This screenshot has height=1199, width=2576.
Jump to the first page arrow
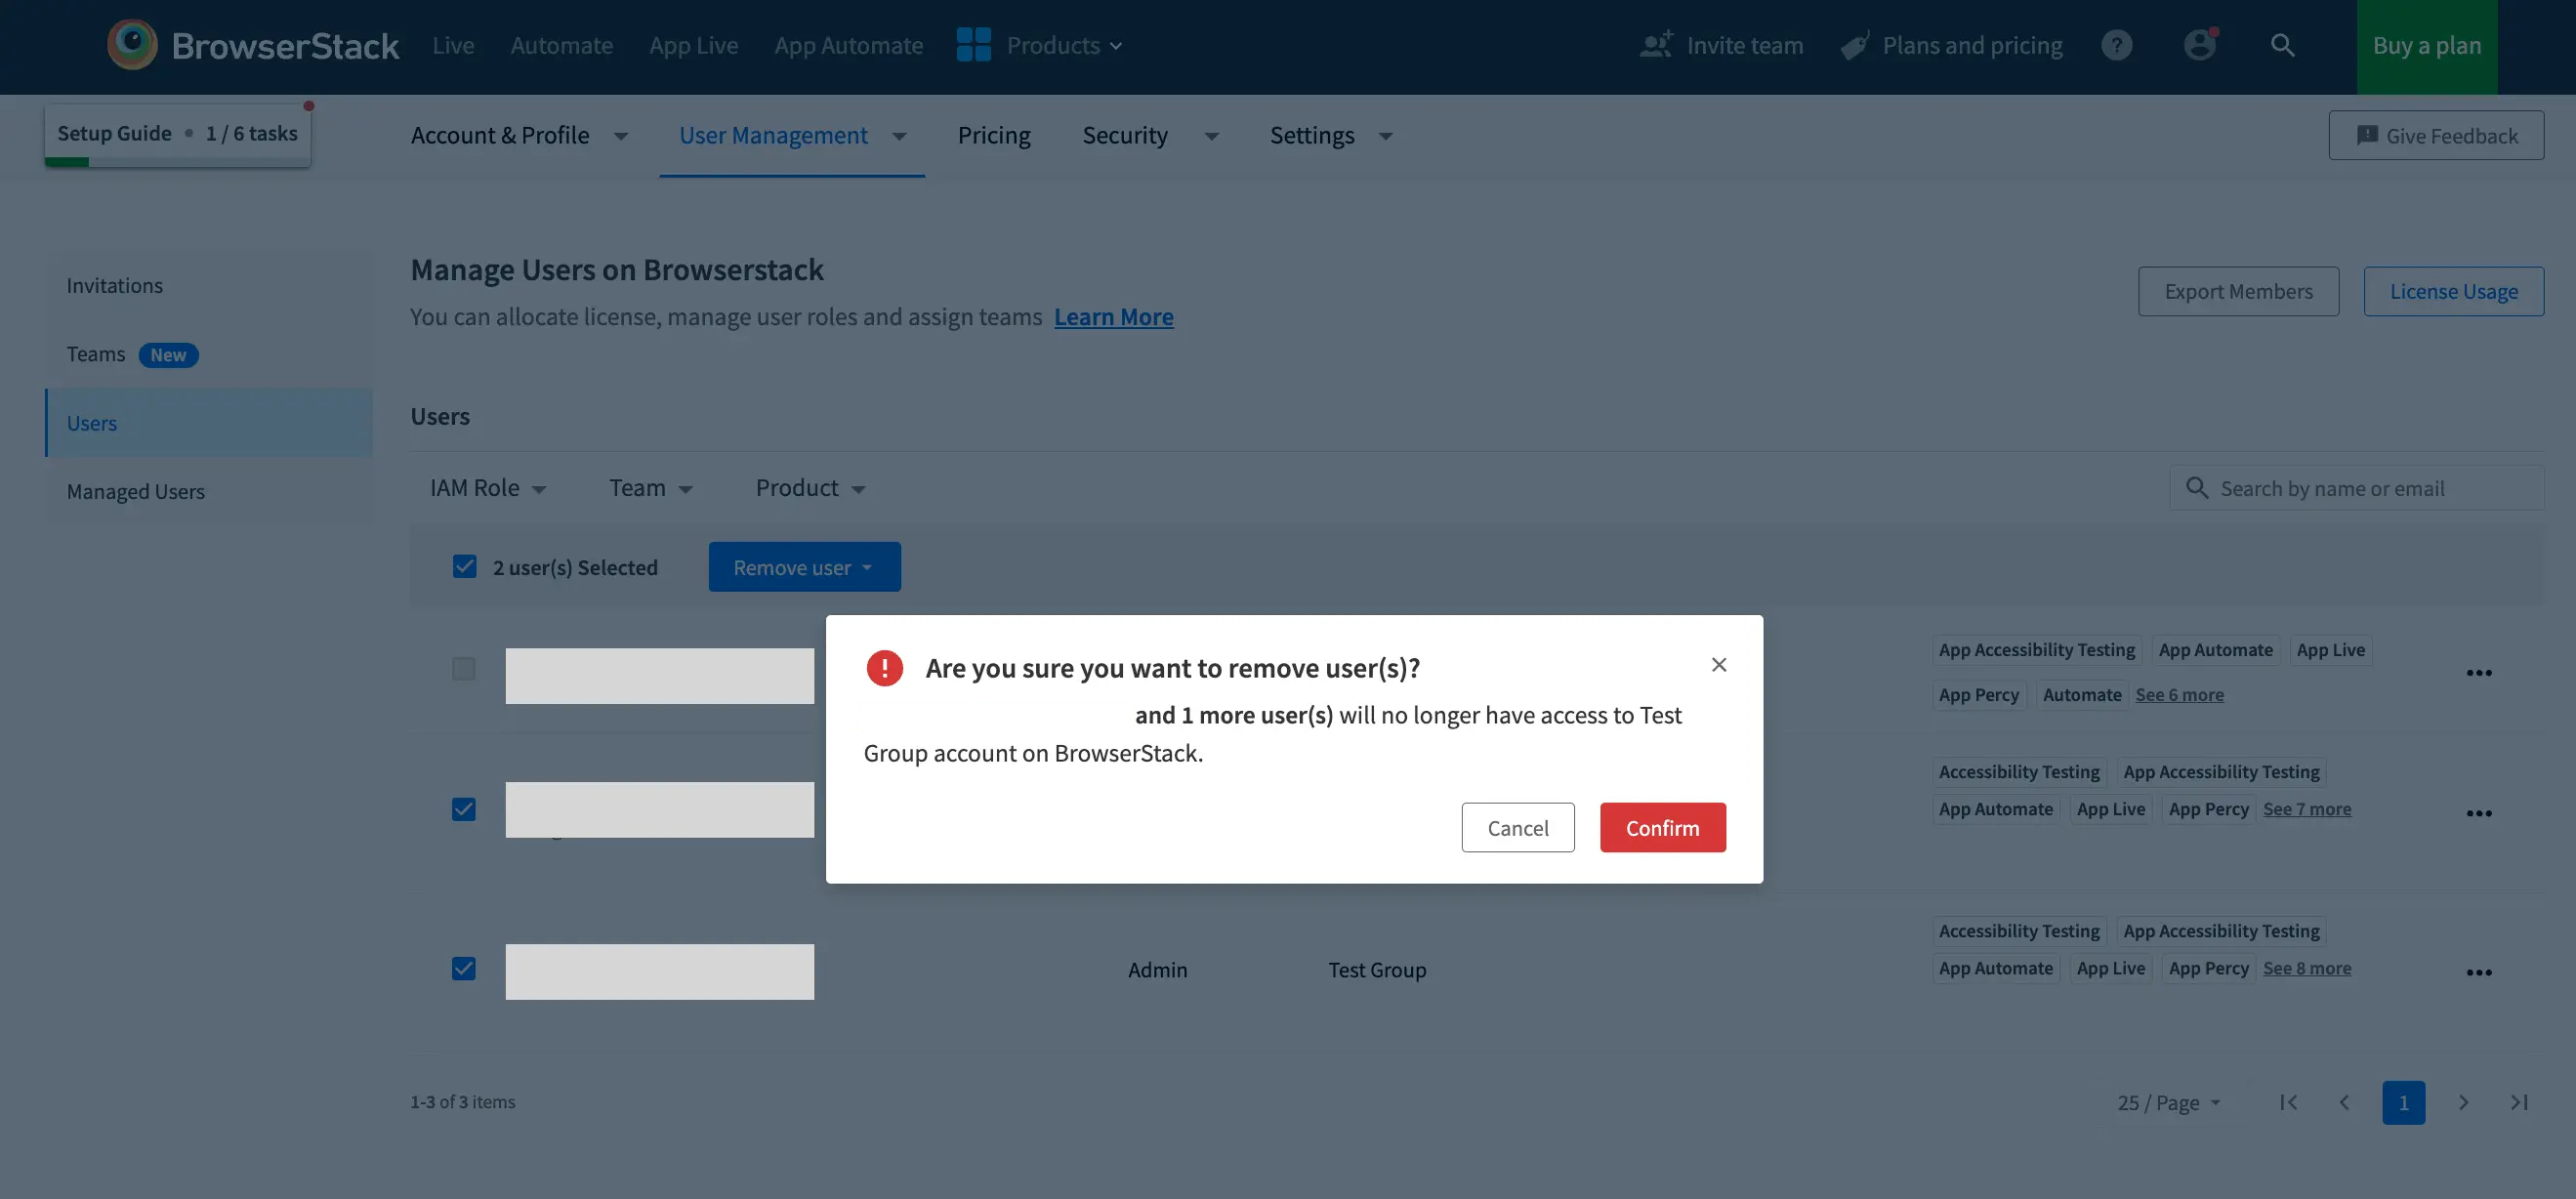click(2288, 1102)
